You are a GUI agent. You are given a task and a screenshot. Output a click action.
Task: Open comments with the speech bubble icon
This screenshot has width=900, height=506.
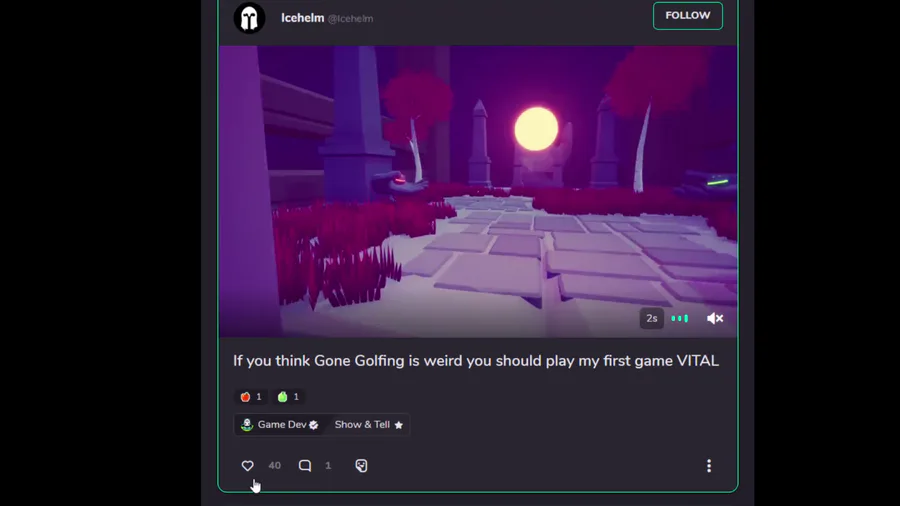pyautogui.click(x=305, y=465)
